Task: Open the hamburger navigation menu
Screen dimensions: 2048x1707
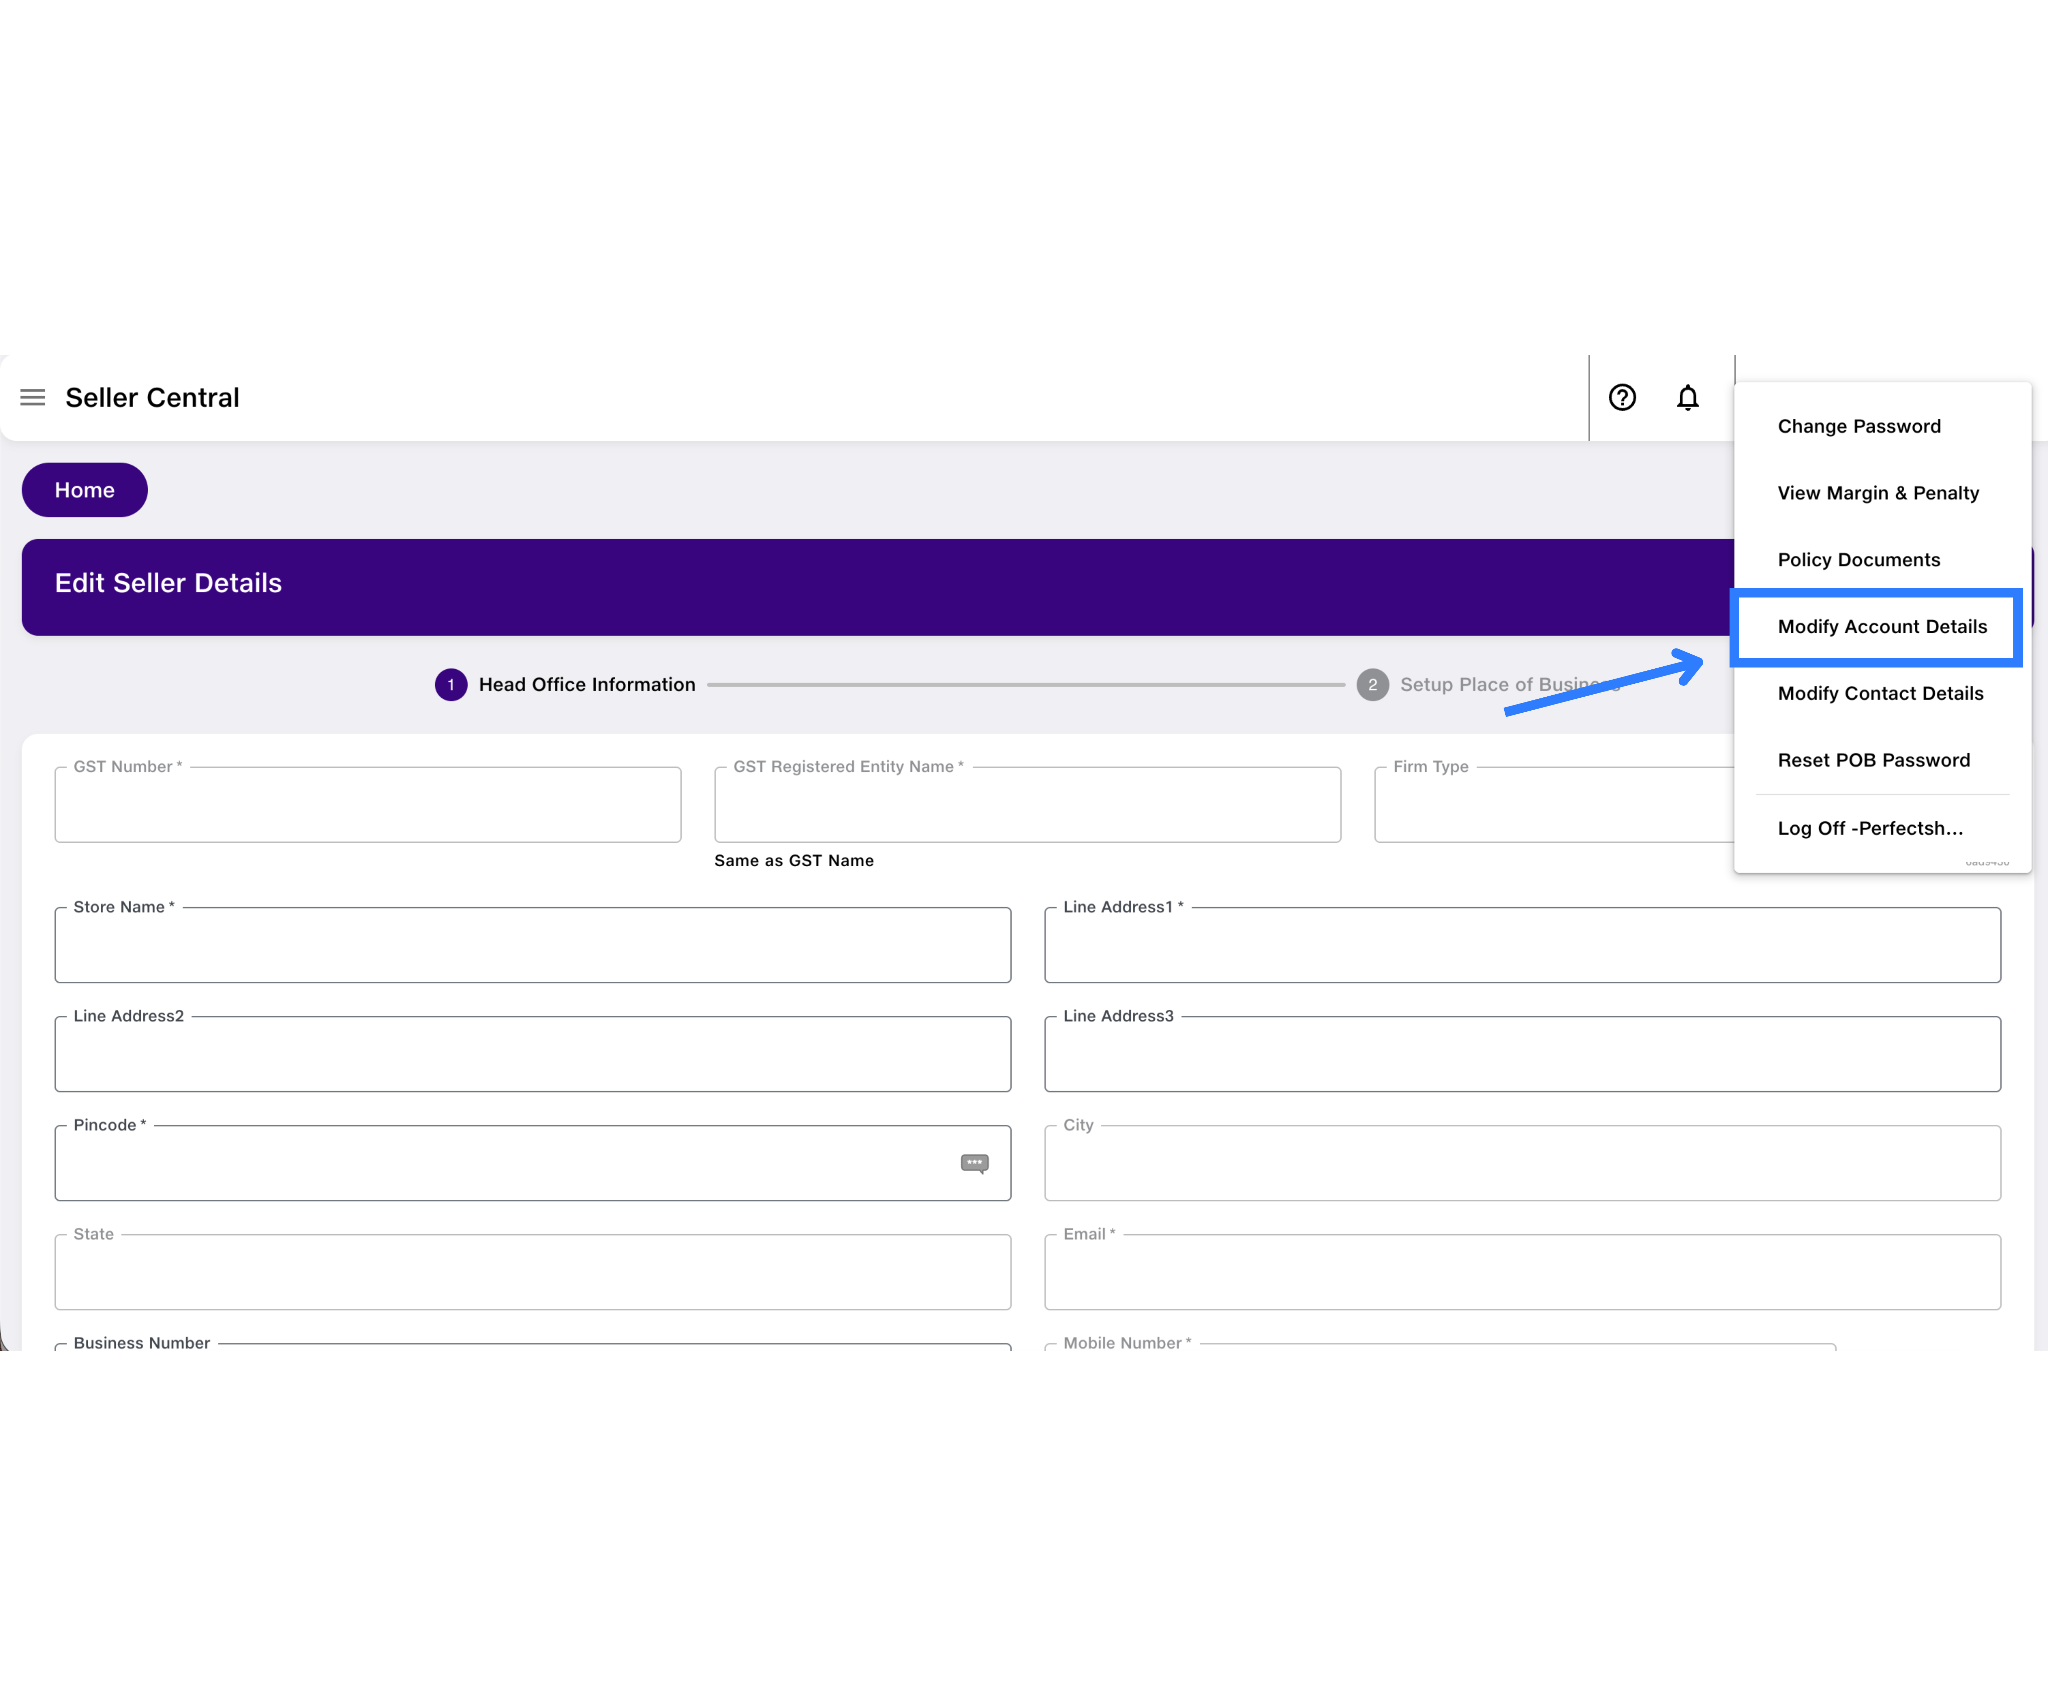Action: tap(33, 397)
